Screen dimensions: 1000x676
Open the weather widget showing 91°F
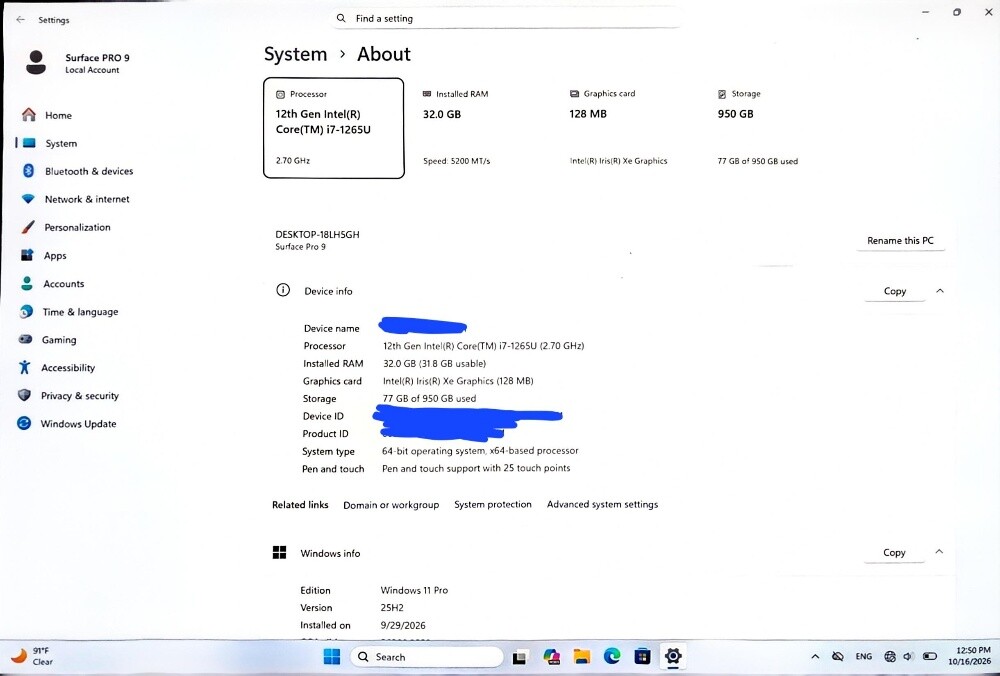pyautogui.click(x=32, y=656)
